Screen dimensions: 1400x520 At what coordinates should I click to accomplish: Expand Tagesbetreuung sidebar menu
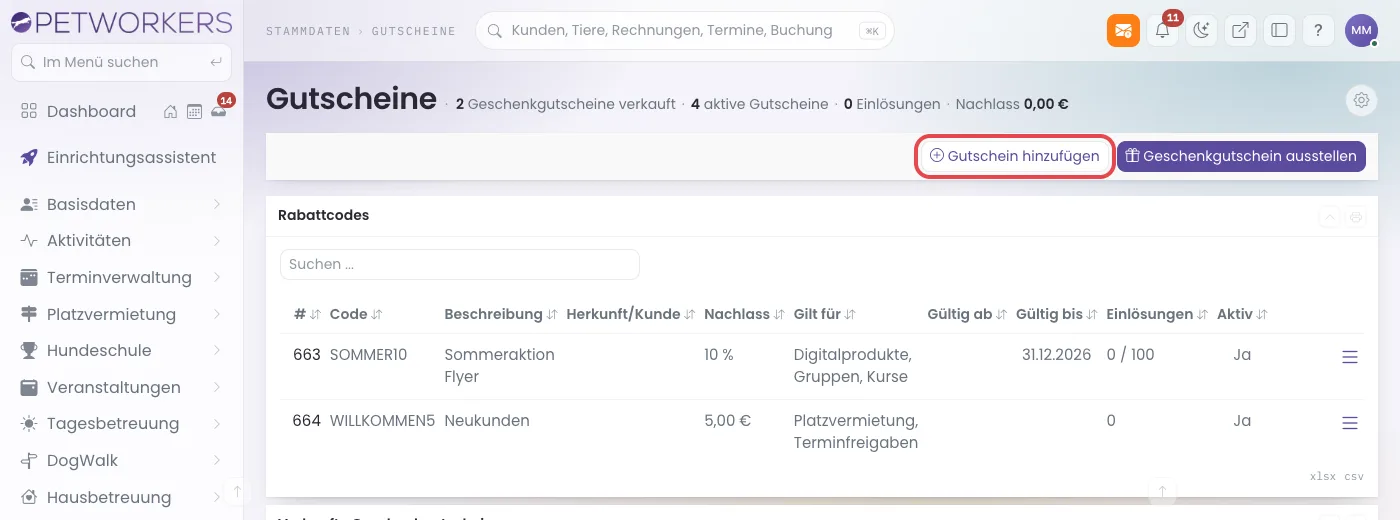(122, 423)
